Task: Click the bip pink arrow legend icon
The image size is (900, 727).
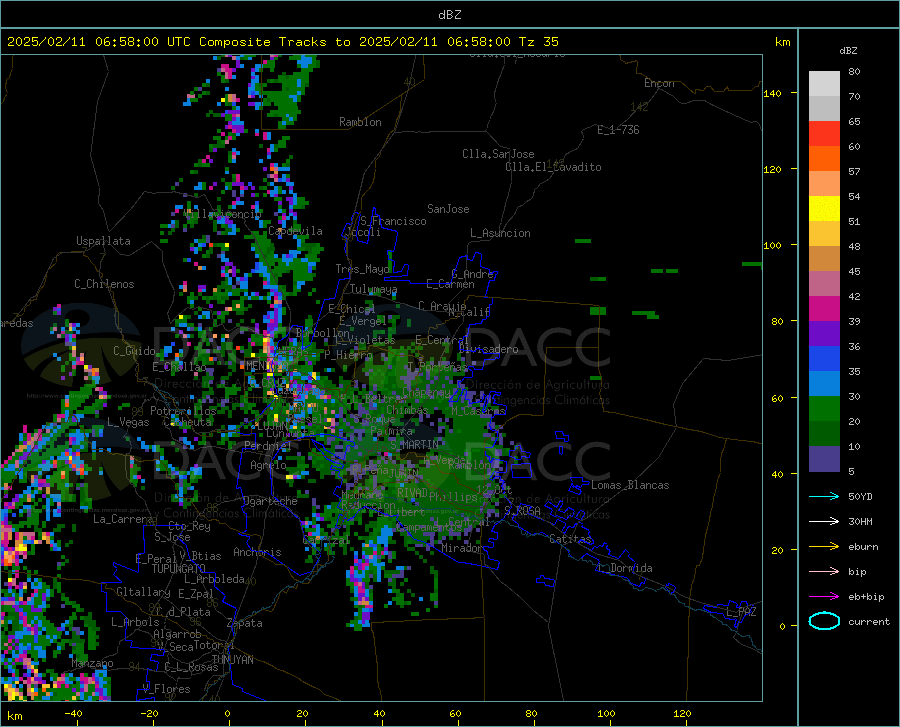Action: click(x=824, y=572)
